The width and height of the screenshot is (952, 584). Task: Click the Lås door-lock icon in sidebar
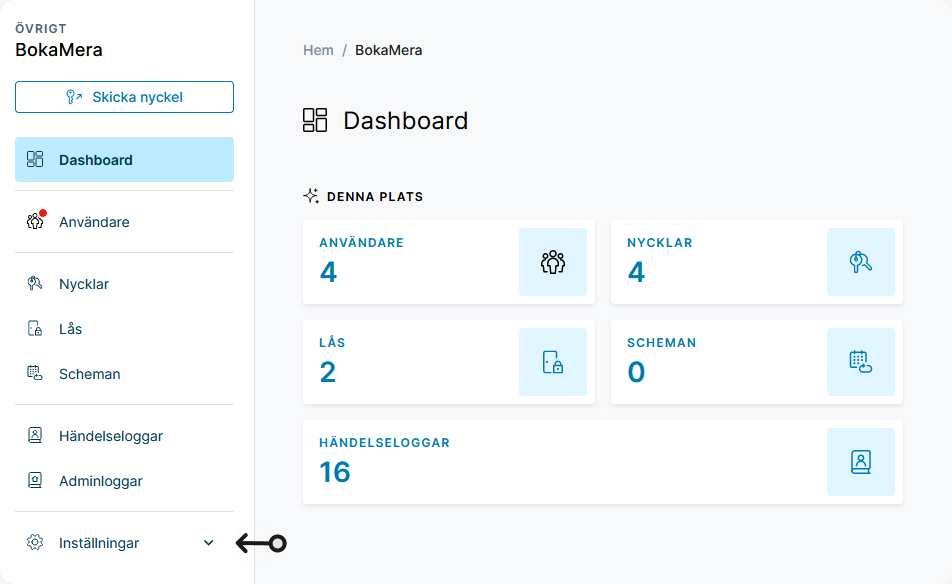[x=35, y=328]
